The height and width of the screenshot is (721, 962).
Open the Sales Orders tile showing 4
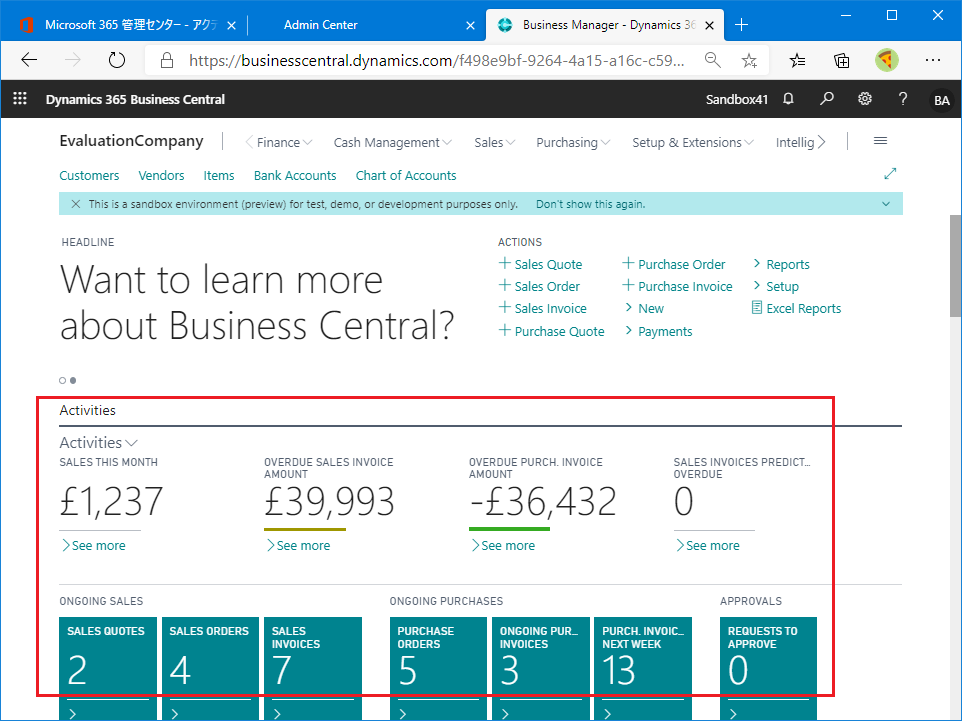click(x=210, y=668)
